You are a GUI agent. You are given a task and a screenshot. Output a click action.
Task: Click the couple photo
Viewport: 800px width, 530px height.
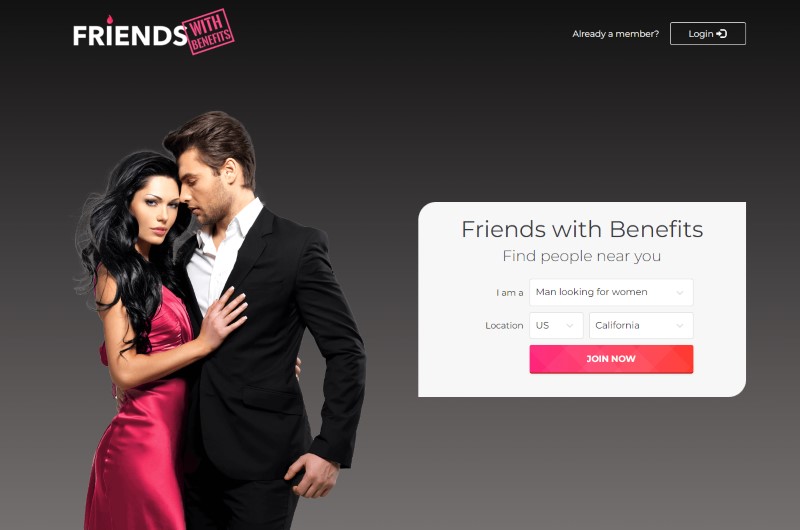click(220, 320)
